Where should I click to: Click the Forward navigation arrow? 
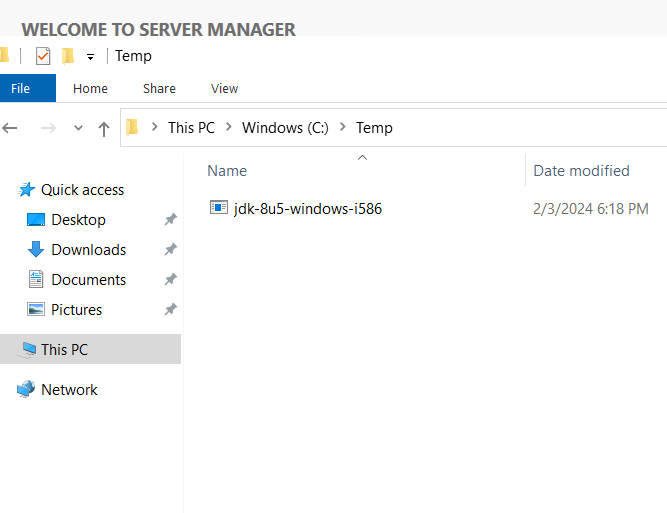click(x=48, y=128)
